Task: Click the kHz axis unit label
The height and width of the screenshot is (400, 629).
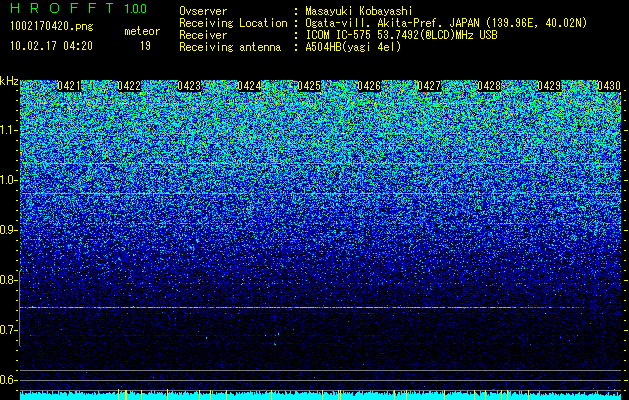Action: [x=9, y=81]
